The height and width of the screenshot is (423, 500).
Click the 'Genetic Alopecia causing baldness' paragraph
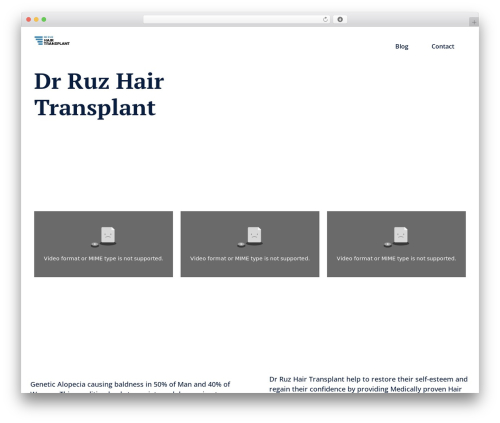[x=130, y=387]
